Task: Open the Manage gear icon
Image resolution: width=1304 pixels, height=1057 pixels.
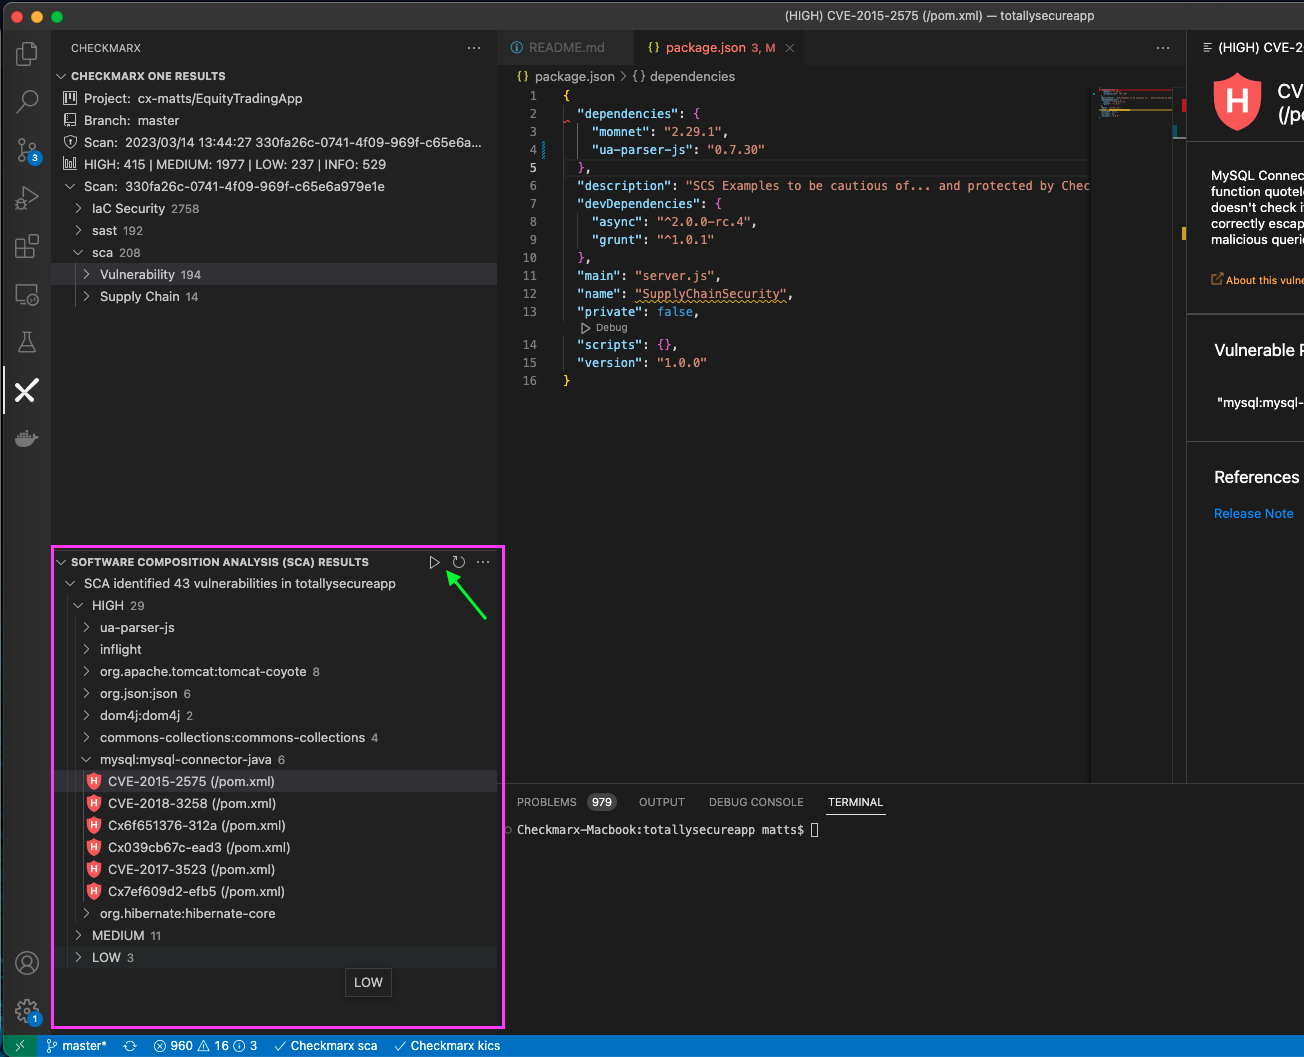Action: click(x=27, y=1011)
